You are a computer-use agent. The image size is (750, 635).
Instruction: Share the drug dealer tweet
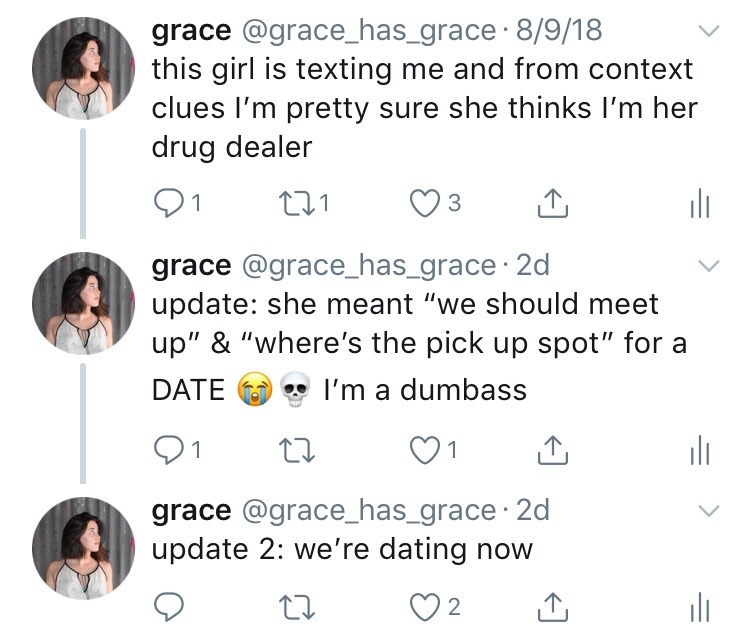click(551, 204)
